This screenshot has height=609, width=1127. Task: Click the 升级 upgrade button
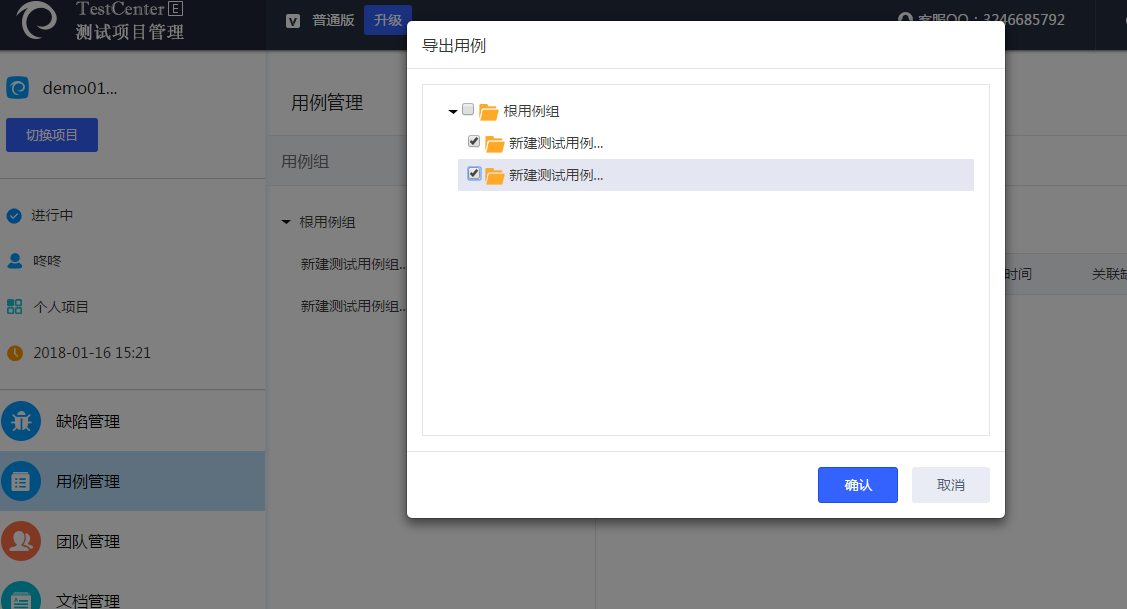point(387,20)
